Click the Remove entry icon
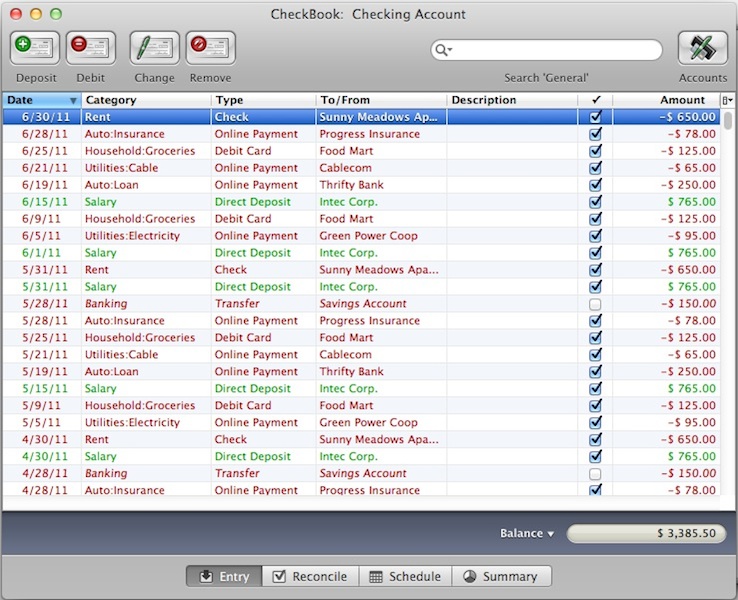738x600 pixels. [210, 48]
